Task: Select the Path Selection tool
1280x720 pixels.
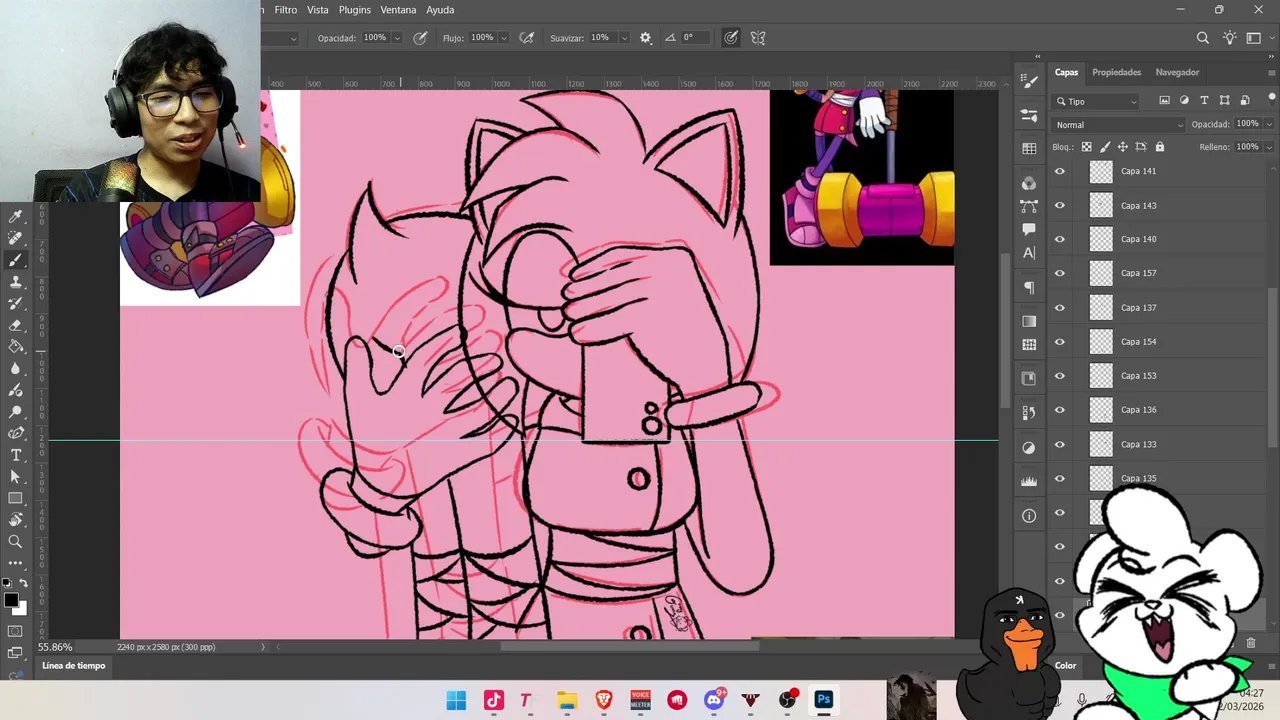Action: [x=15, y=477]
